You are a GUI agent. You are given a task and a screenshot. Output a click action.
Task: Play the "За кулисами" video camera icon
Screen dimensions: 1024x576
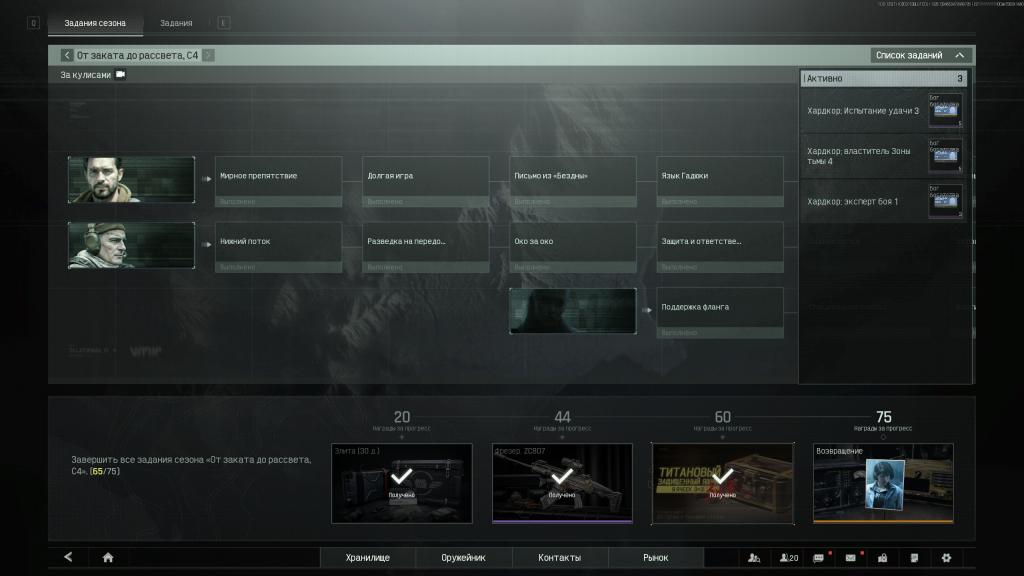[120, 75]
